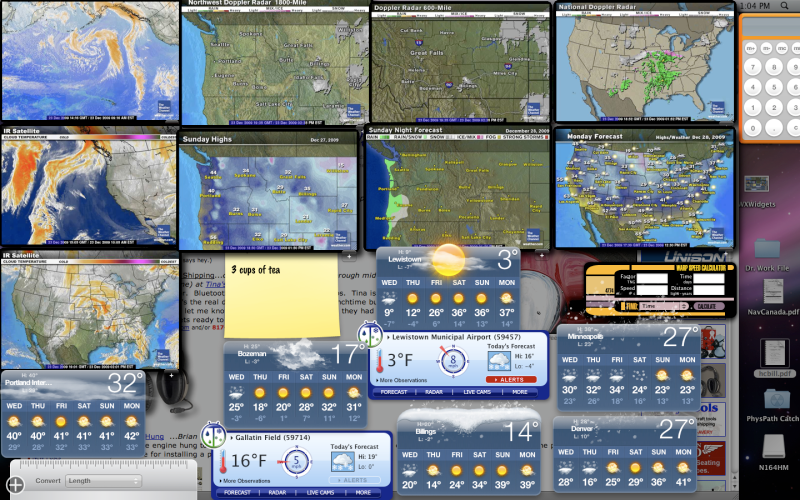Click the thermometer icon showing 3°F
The width and height of the screenshot is (800, 500).
[380, 360]
